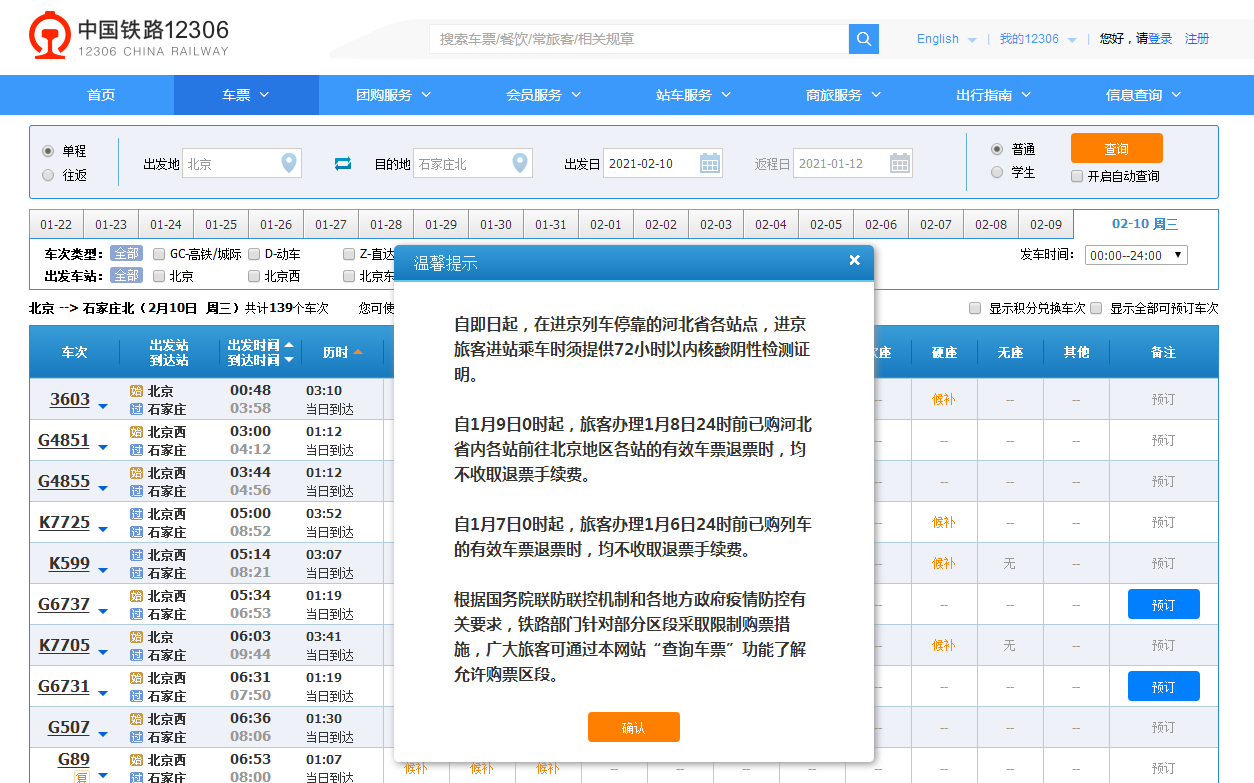
Task: Click the swap departure and destination icon
Action: point(343,163)
